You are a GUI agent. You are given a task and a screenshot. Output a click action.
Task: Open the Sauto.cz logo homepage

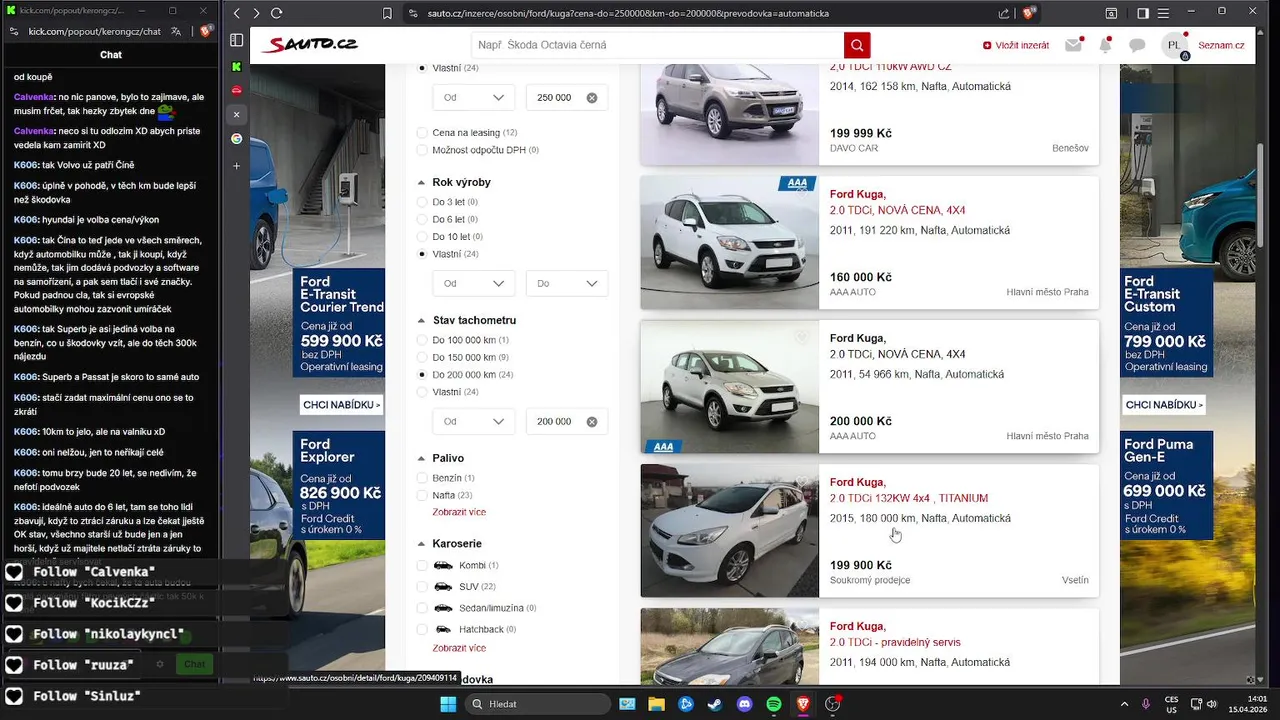310,45
